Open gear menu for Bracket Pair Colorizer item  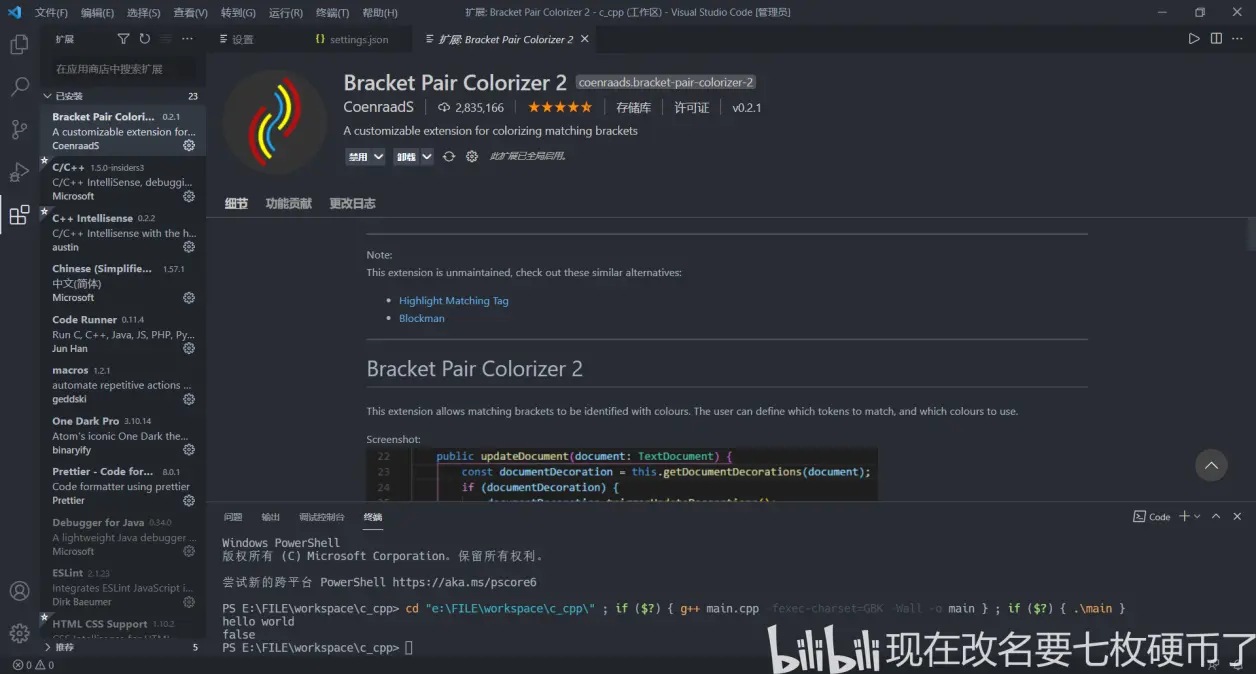tap(189, 146)
